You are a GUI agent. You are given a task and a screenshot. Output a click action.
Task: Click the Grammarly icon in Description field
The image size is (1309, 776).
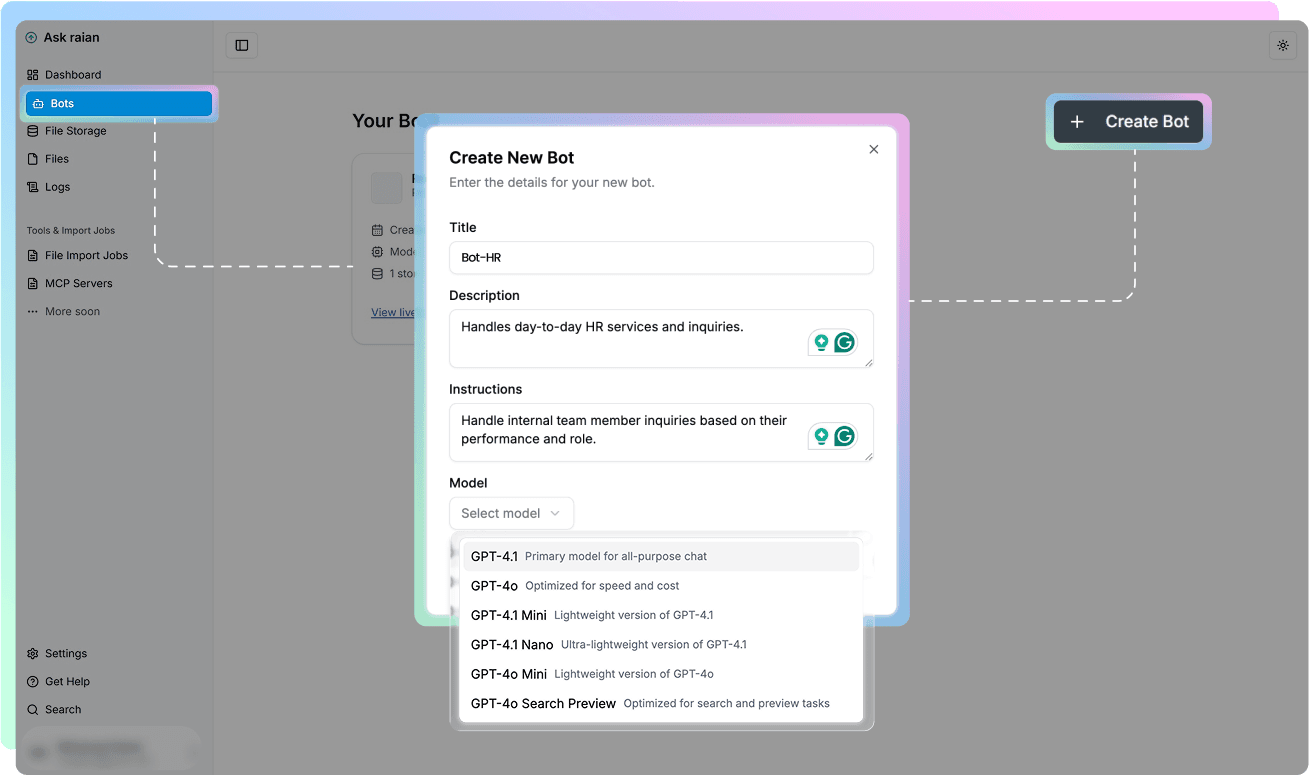tap(845, 343)
